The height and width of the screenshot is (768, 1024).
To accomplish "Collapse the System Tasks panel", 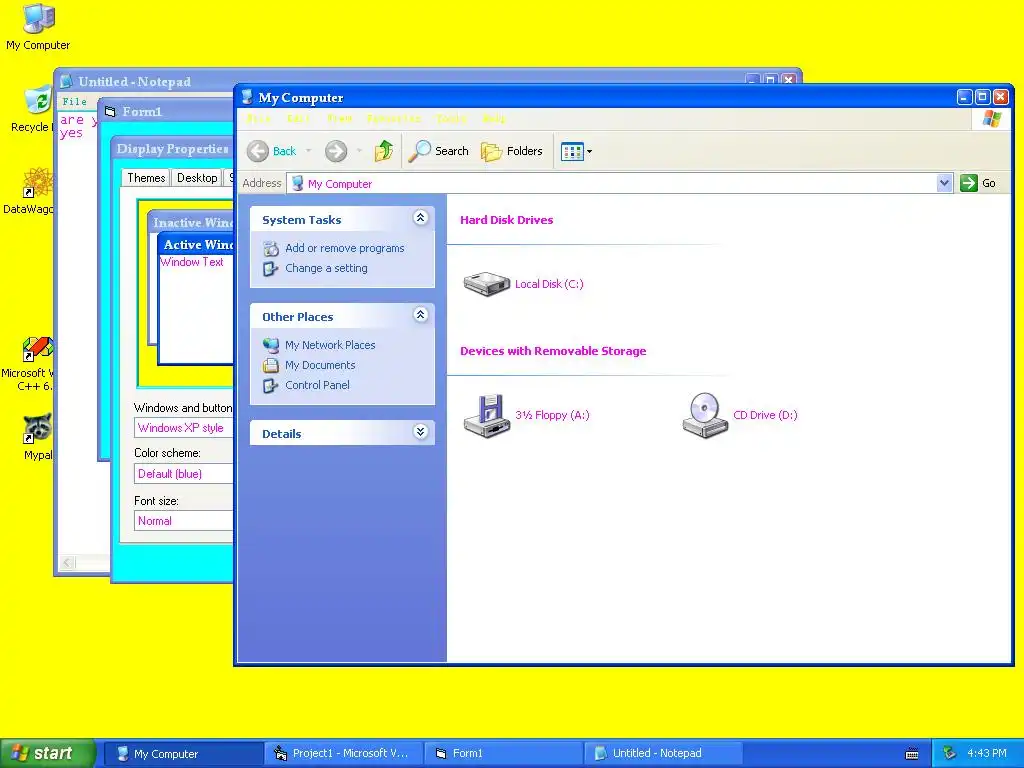I will pyautogui.click(x=421, y=217).
